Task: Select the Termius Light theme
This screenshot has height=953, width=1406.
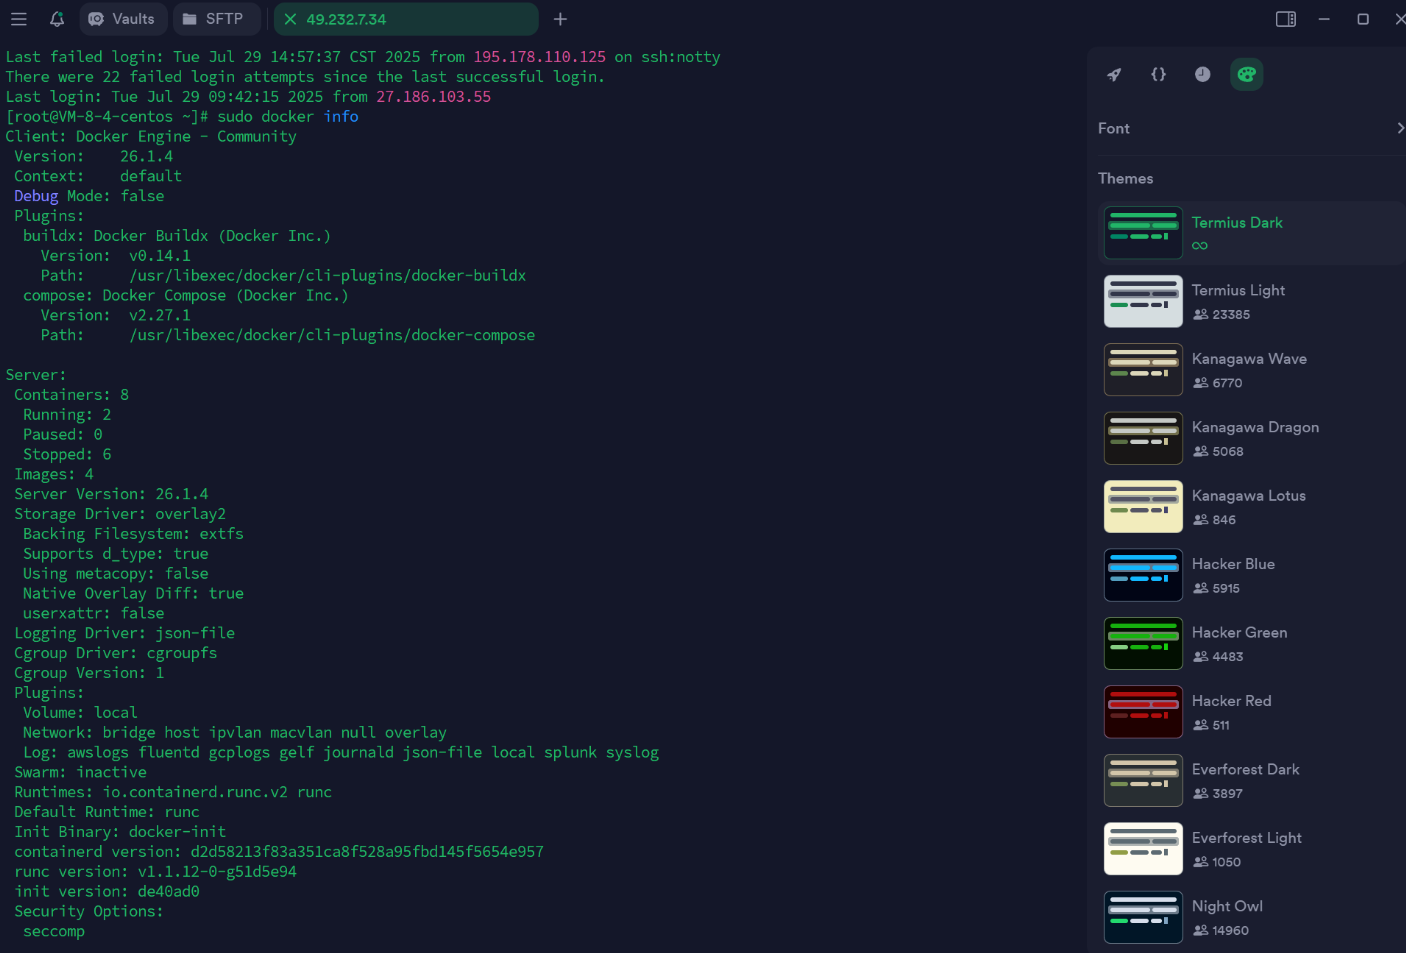Action: 1252,301
